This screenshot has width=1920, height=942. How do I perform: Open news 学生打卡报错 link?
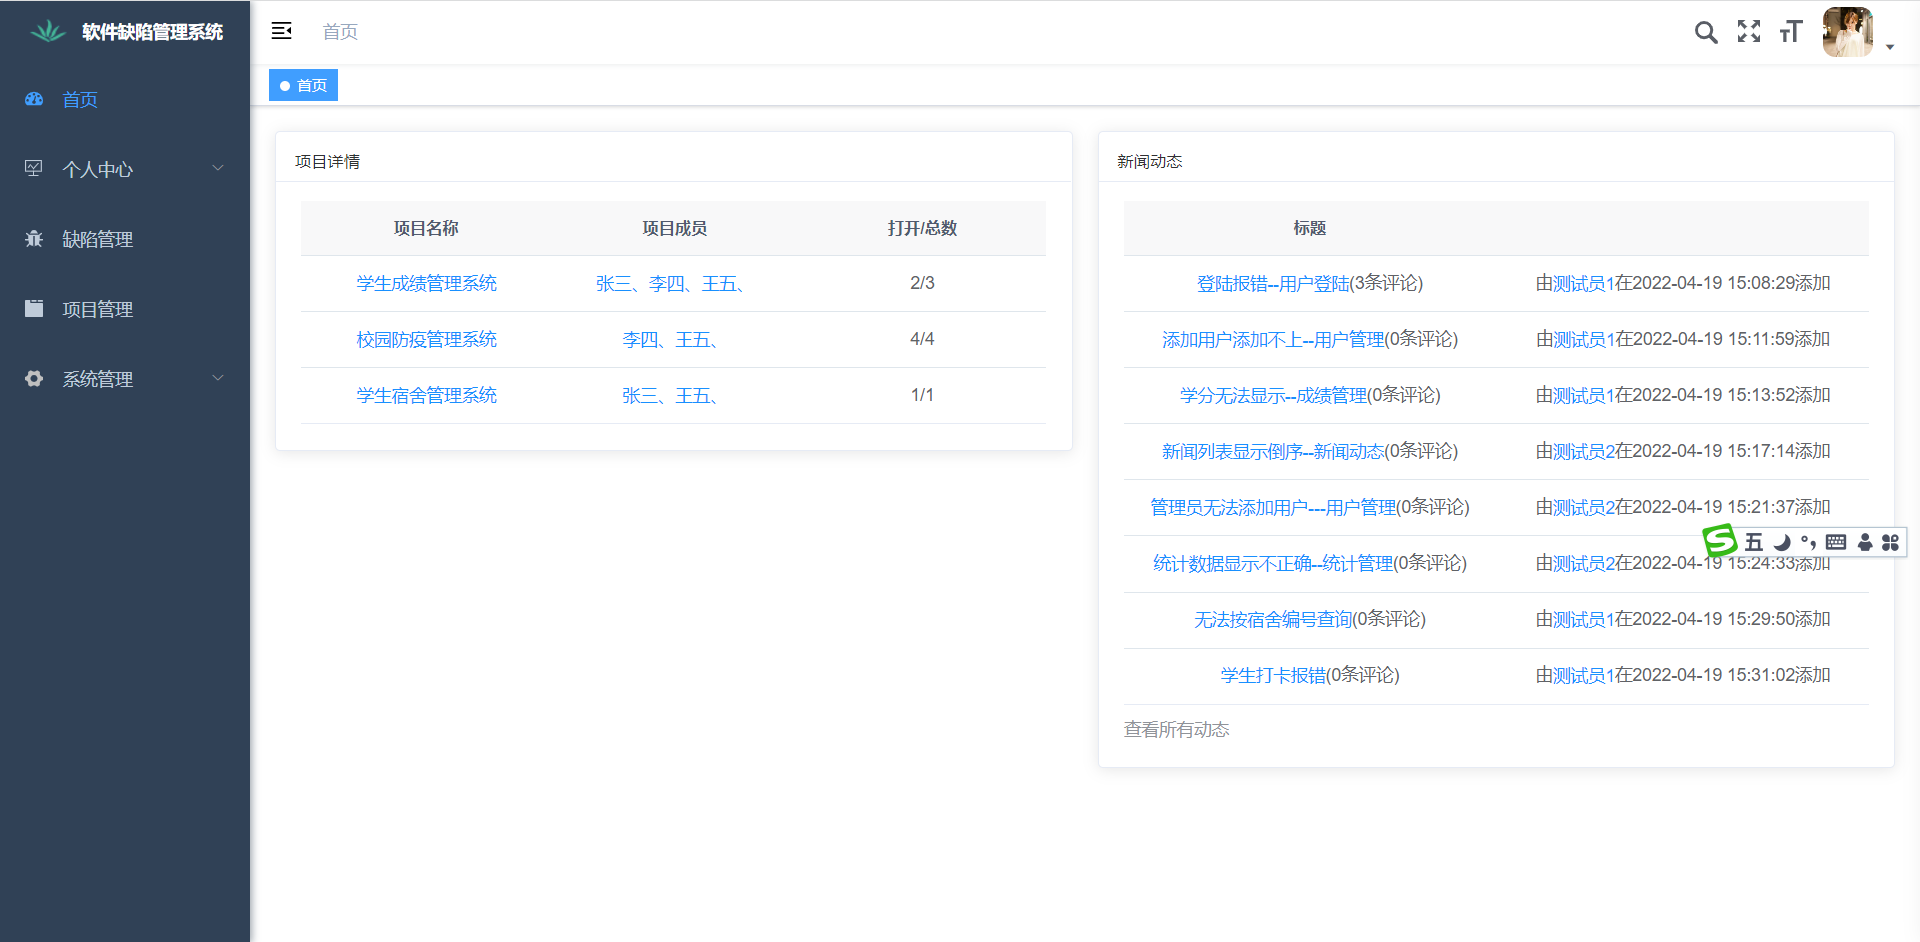coord(1273,675)
